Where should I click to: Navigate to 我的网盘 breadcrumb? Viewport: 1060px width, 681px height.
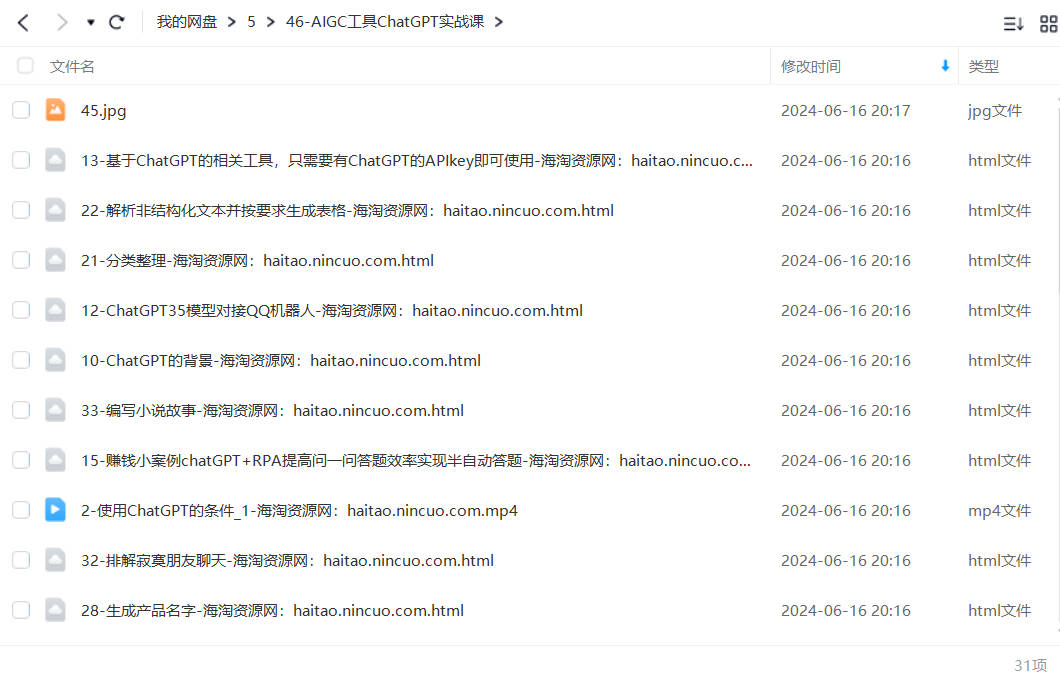click(x=187, y=22)
